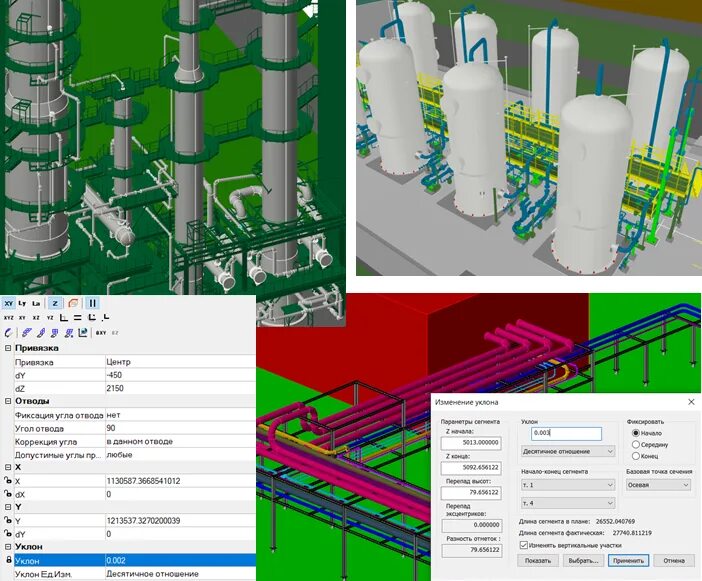The width and height of the screenshot is (702, 581).
Task: Click the Привязка value Центр
Action: click(180, 362)
